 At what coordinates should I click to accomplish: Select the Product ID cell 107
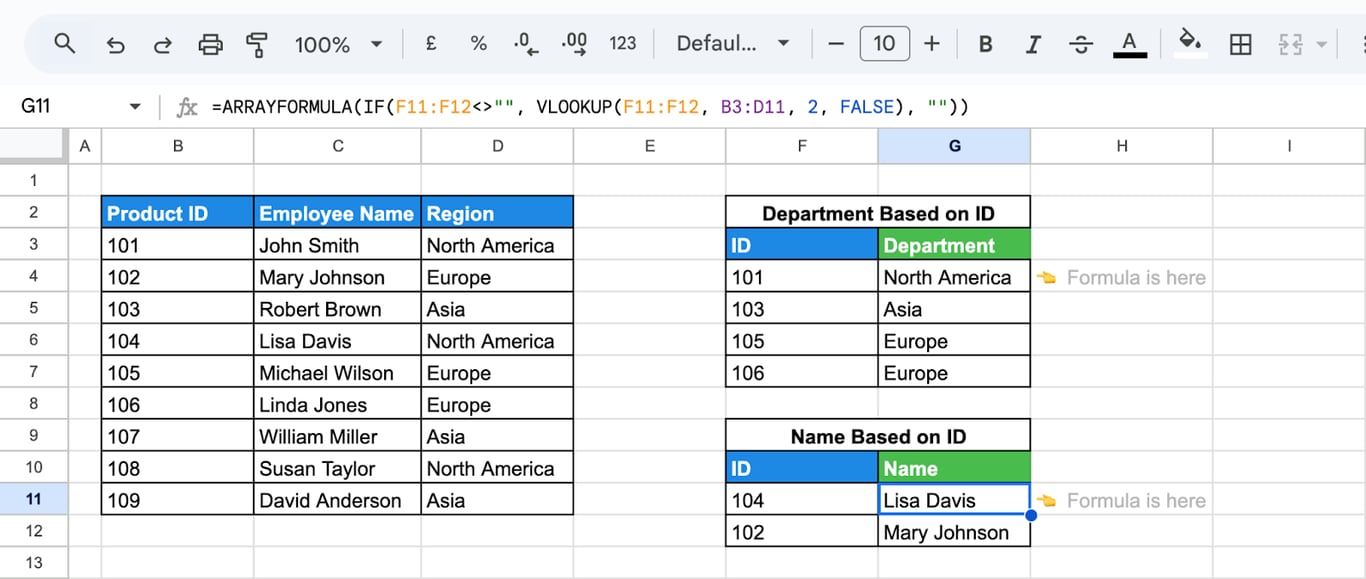click(x=178, y=436)
